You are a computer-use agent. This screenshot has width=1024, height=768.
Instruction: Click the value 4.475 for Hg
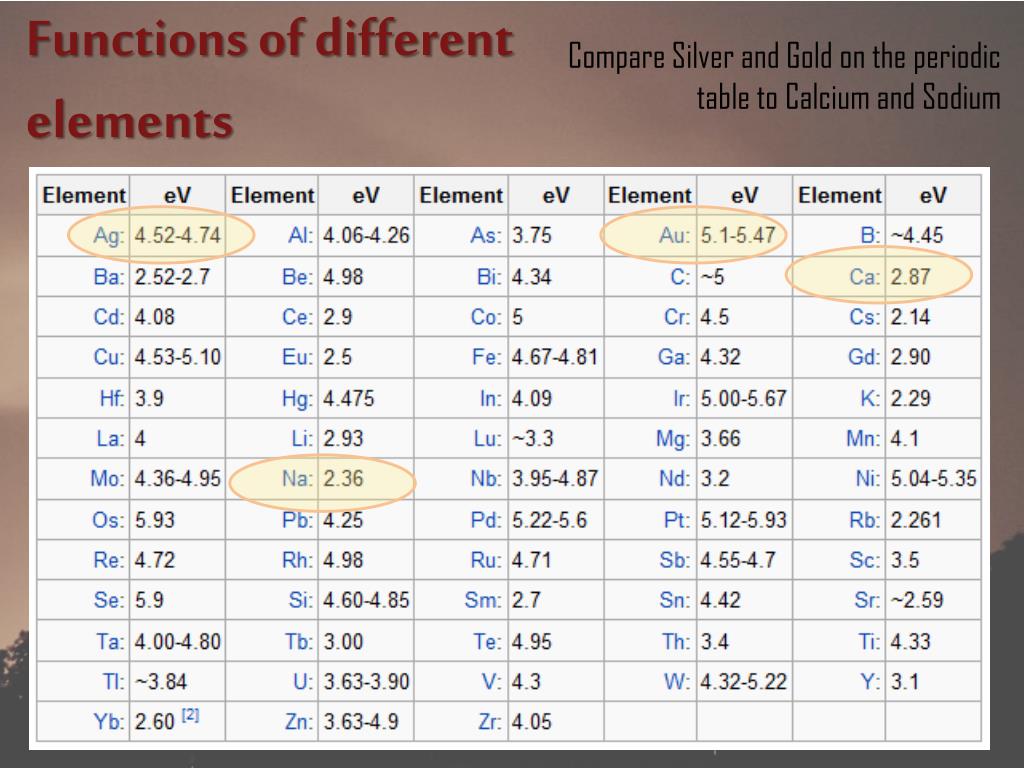click(x=349, y=398)
